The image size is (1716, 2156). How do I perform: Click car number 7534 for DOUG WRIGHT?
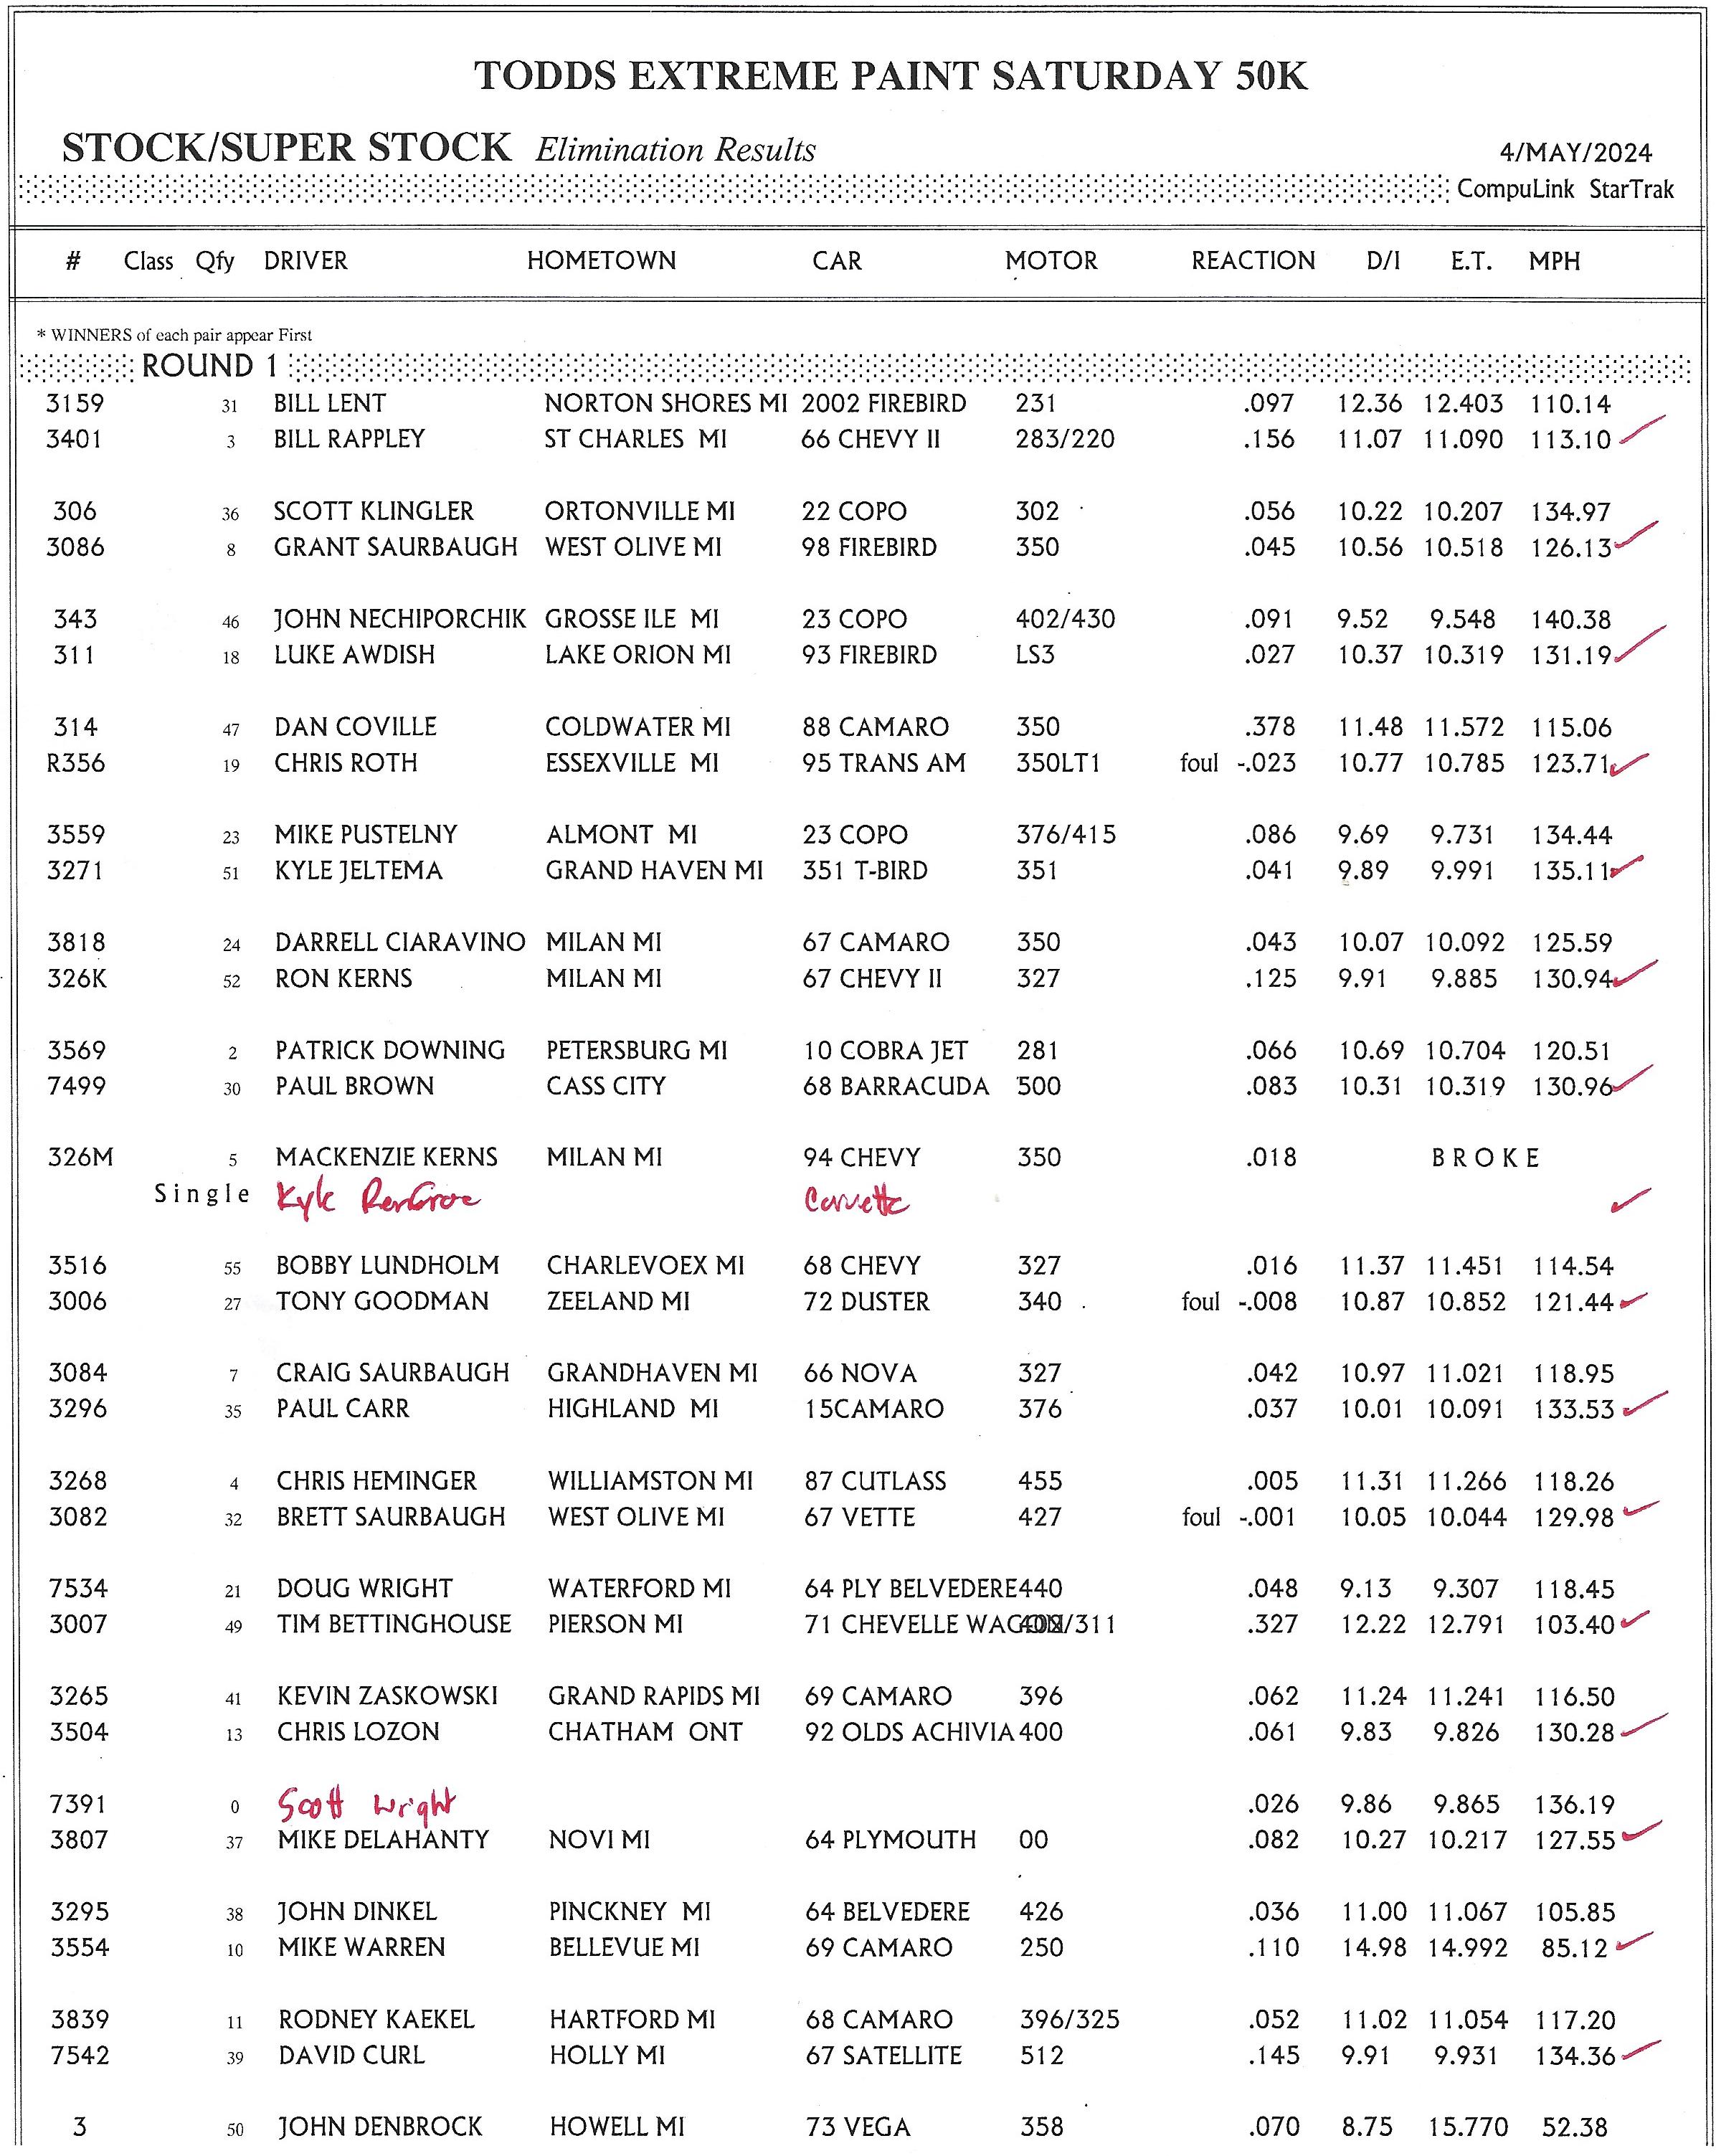pos(78,1588)
